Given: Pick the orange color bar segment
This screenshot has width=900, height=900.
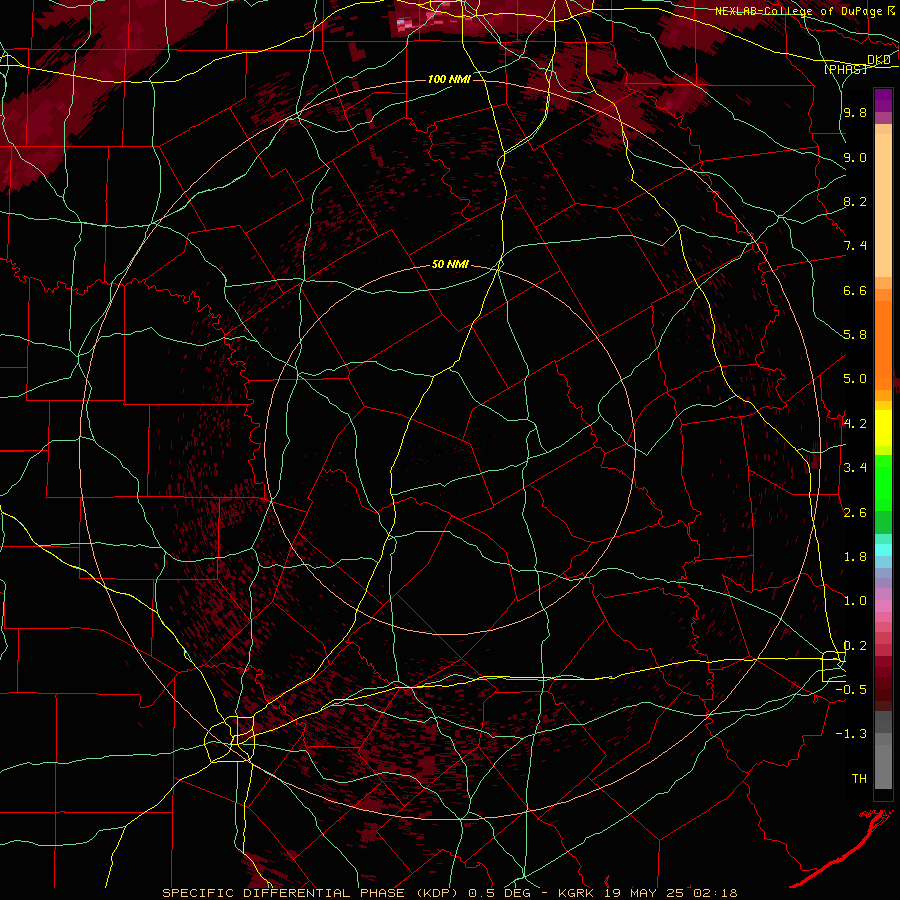Looking at the screenshot, I should click(x=883, y=344).
